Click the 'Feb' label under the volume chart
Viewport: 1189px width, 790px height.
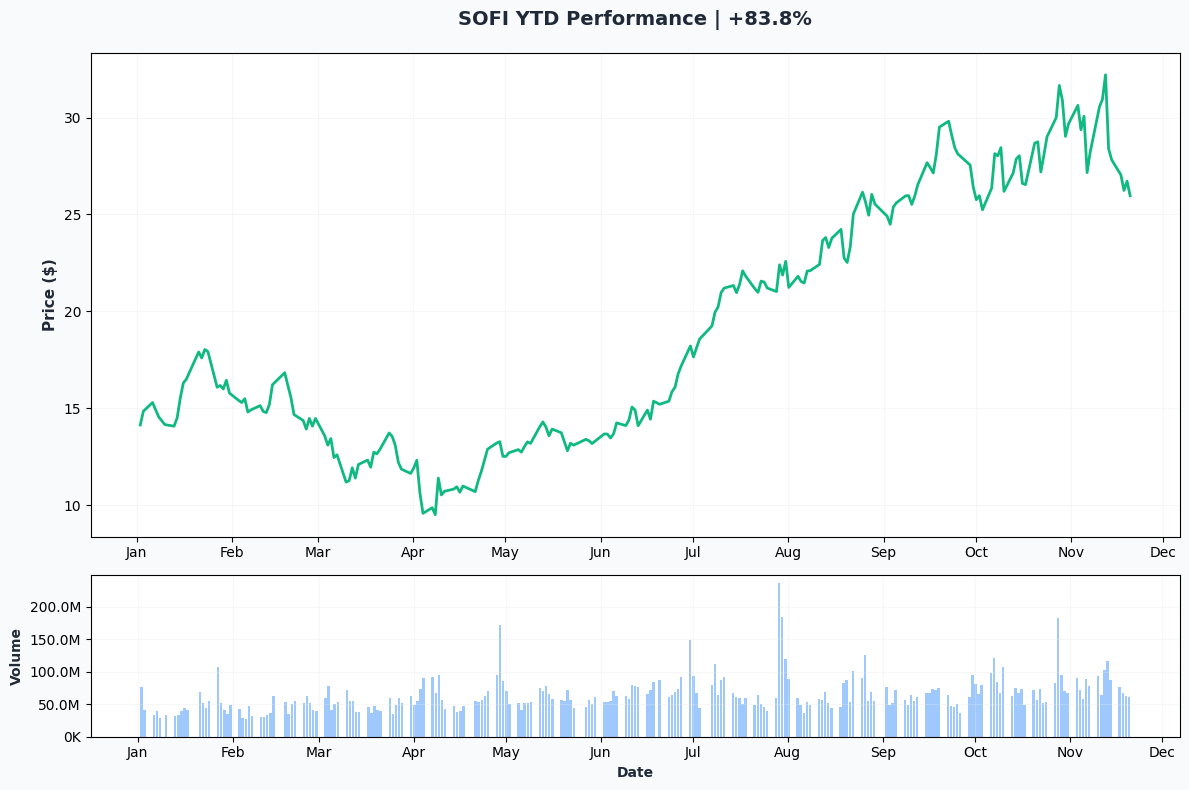pyautogui.click(x=231, y=753)
